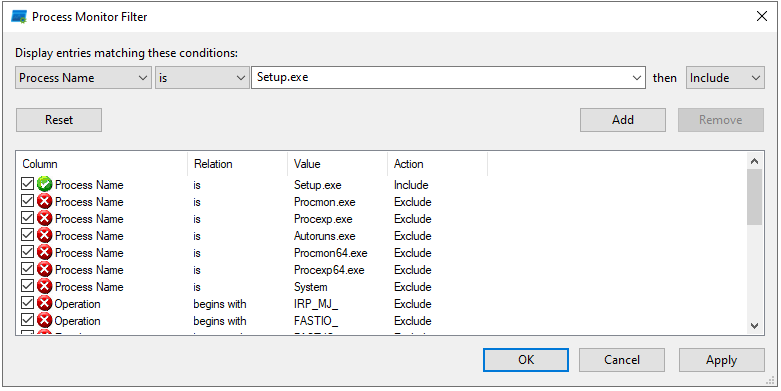The height and width of the screenshot is (391, 781).
Task: Click the Setup.exe value in the list
Action: (x=317, y=185)
